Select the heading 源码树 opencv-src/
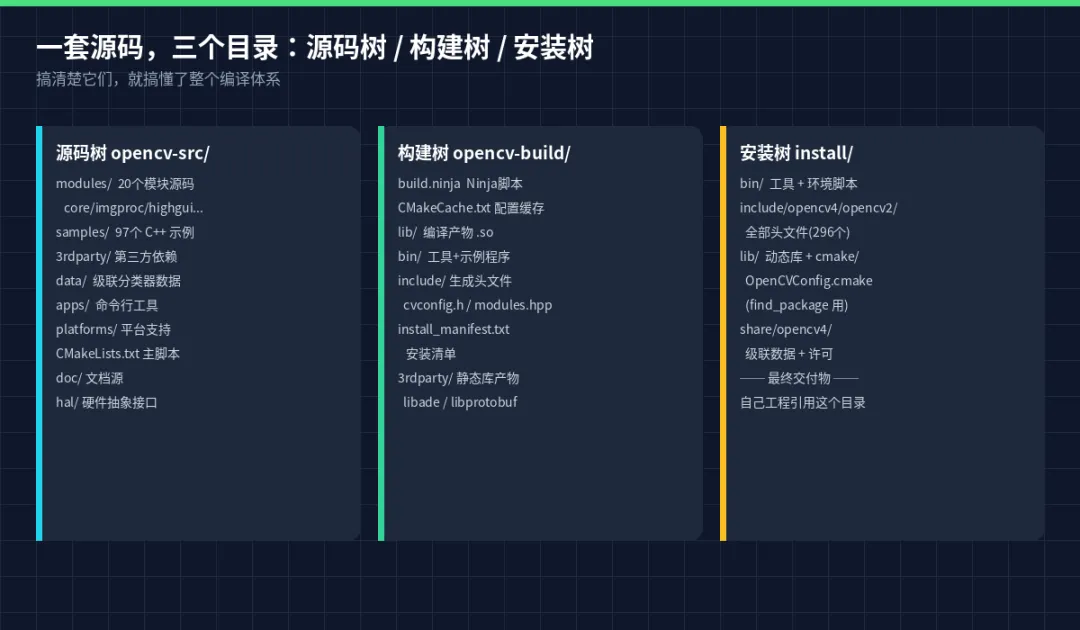The image size is (1080, 630). (x=132, y=153)
